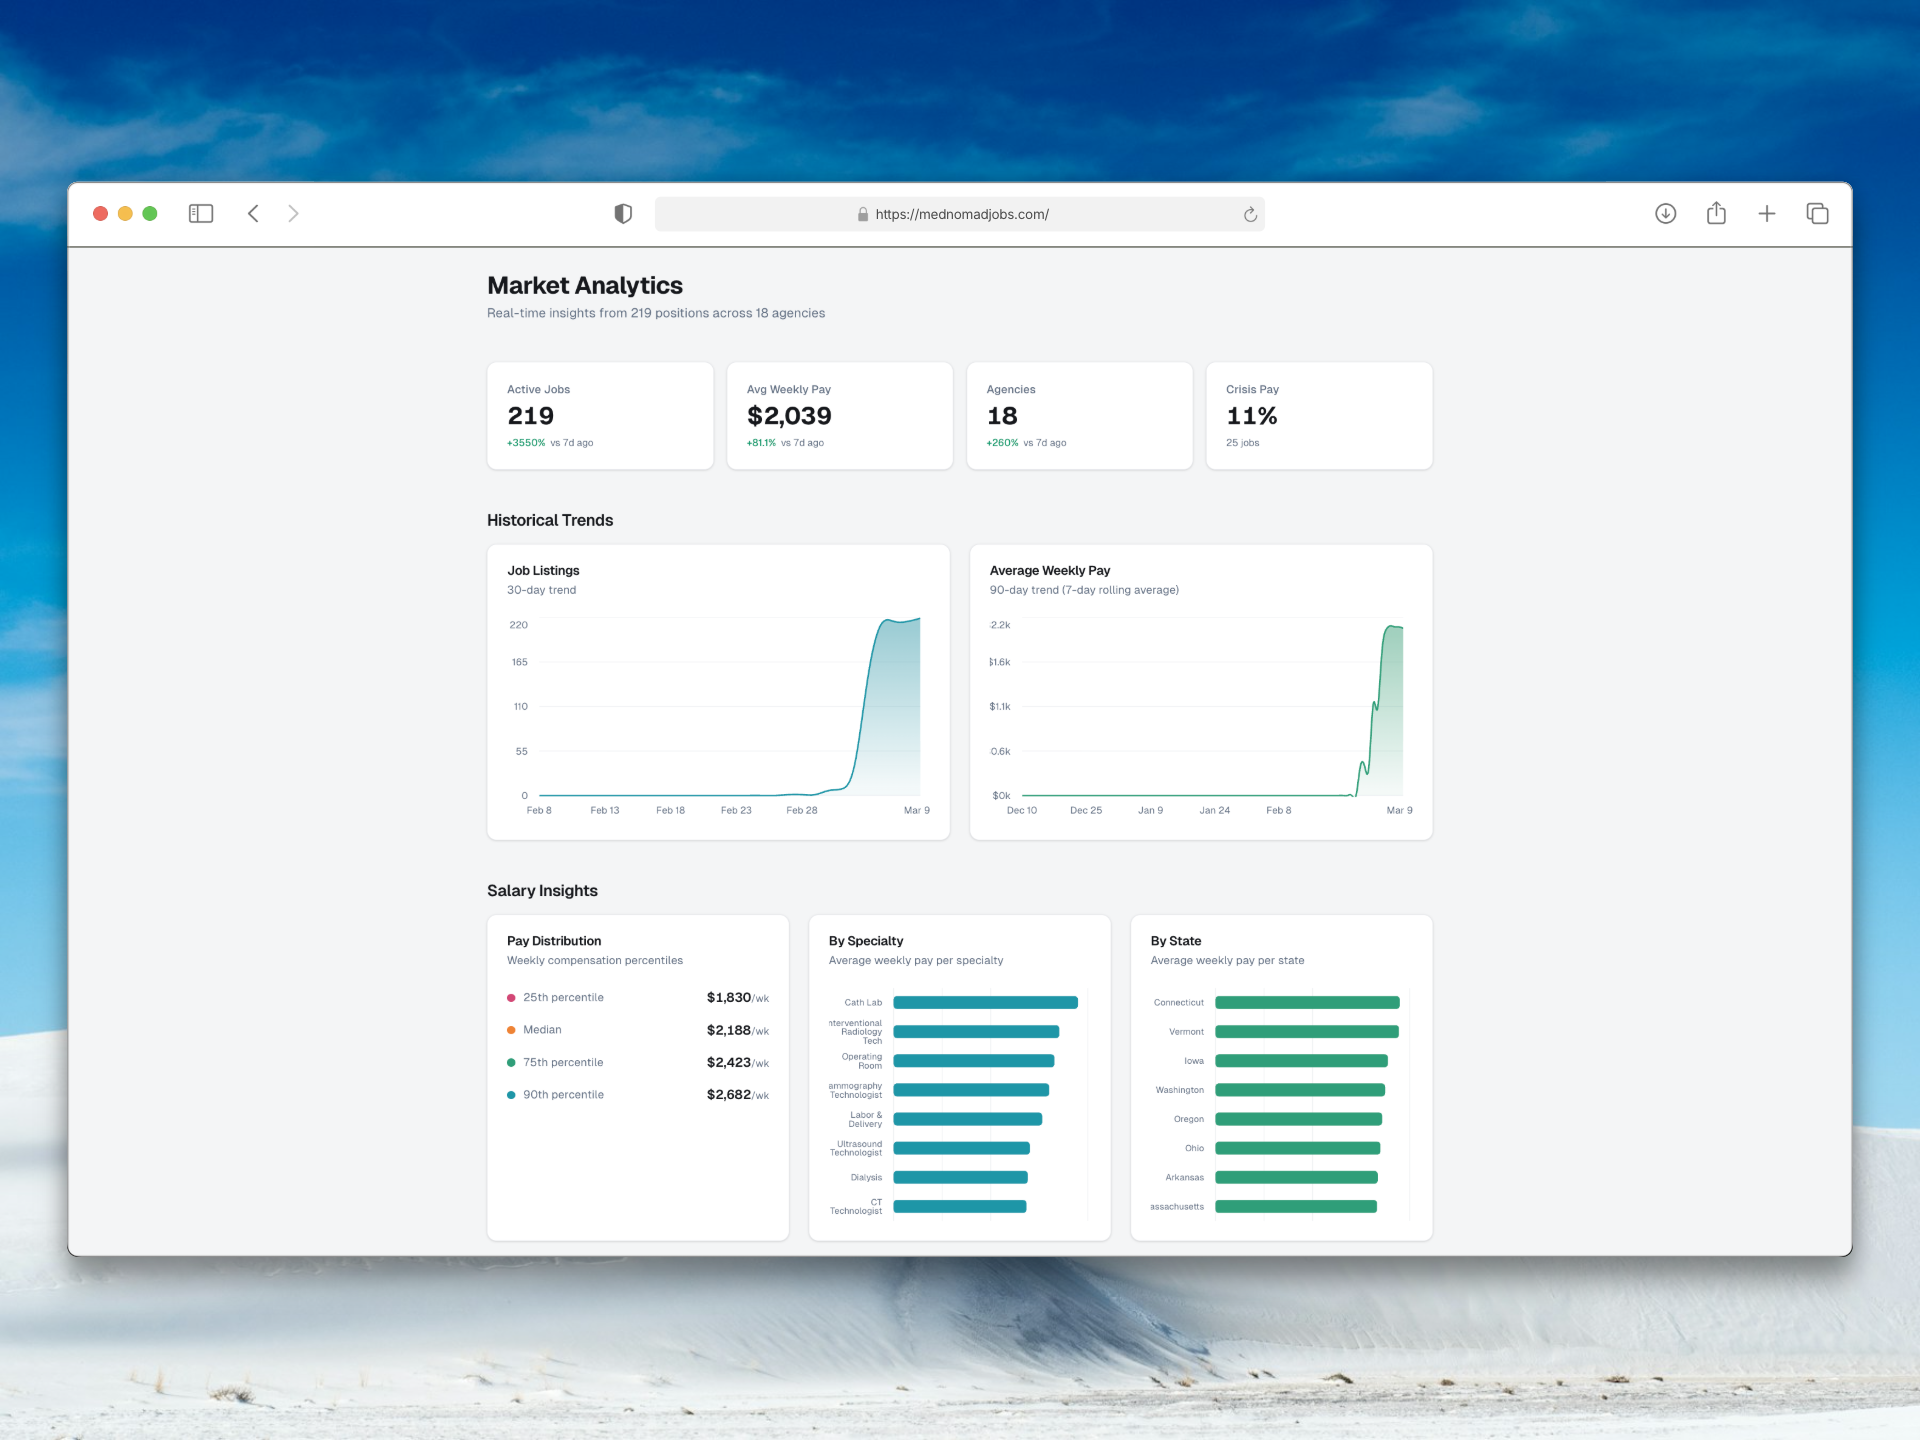This screenshot has width=1920, height=1440.
Task: Toggle the browser sidebar panel icon
Action: (201, 213)
